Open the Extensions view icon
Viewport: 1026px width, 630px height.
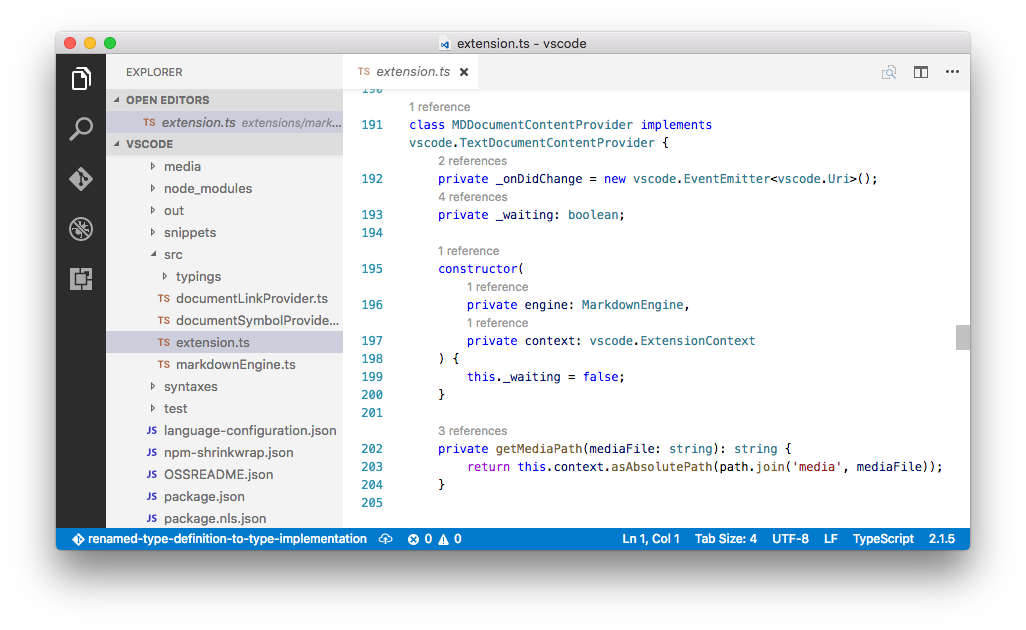tap(81, 279)
